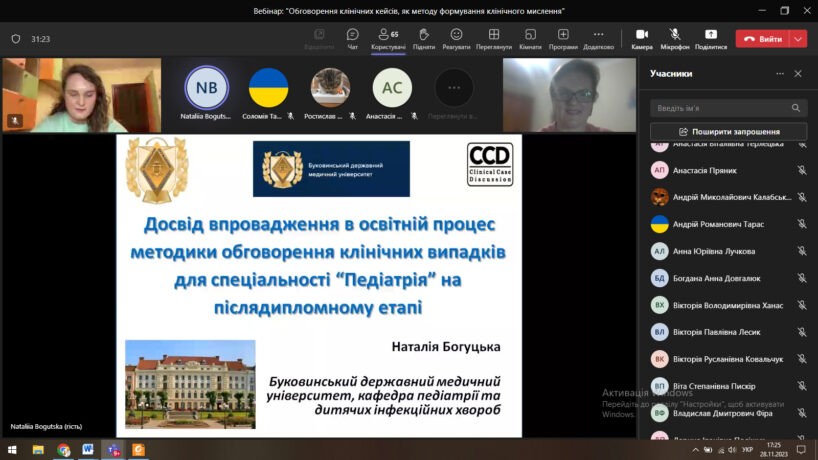Open Word from the Windows taskbar
Screen dimensions: 818x460
pos(88,450)
